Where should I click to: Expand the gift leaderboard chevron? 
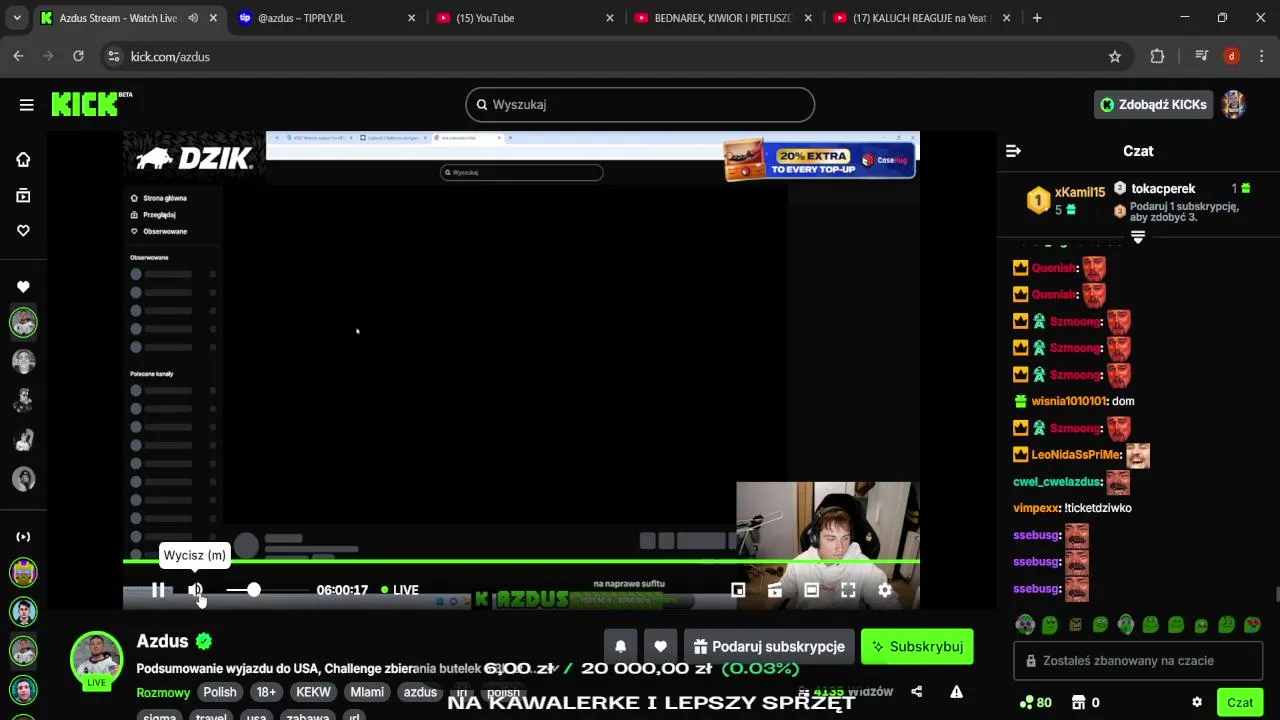[1138, 237]
